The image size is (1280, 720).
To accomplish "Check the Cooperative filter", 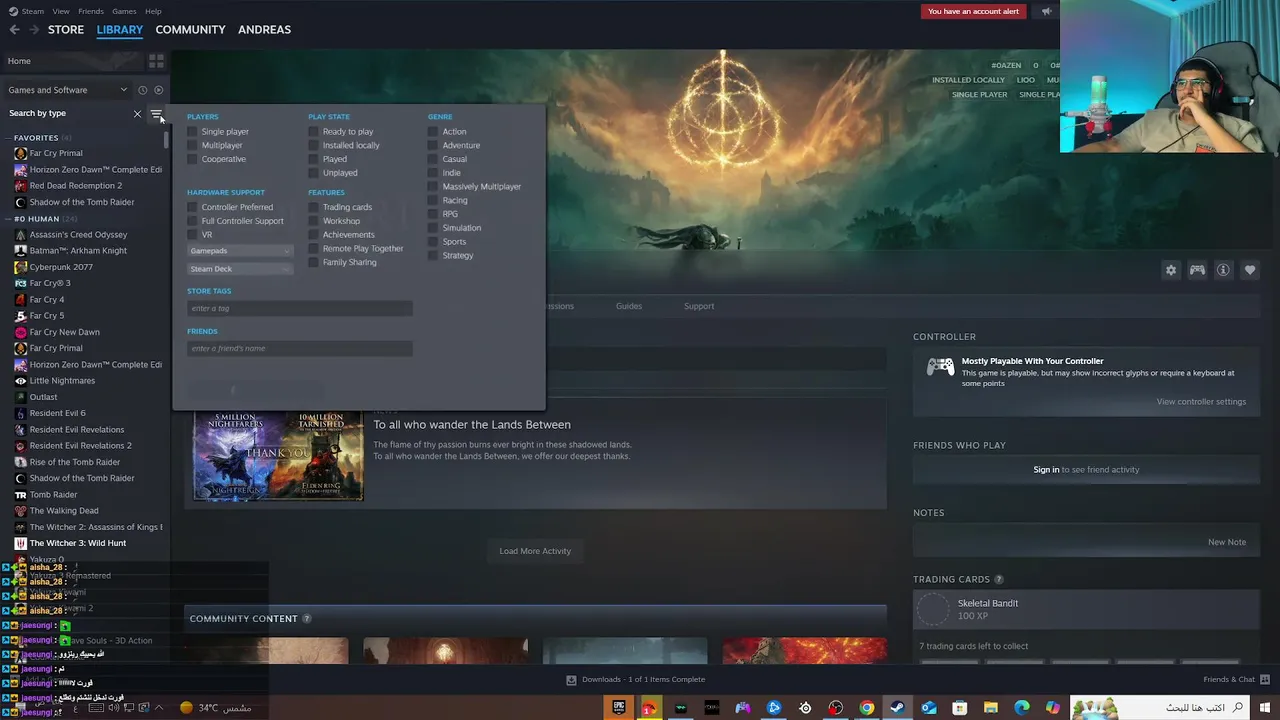I will click(193, 159).
